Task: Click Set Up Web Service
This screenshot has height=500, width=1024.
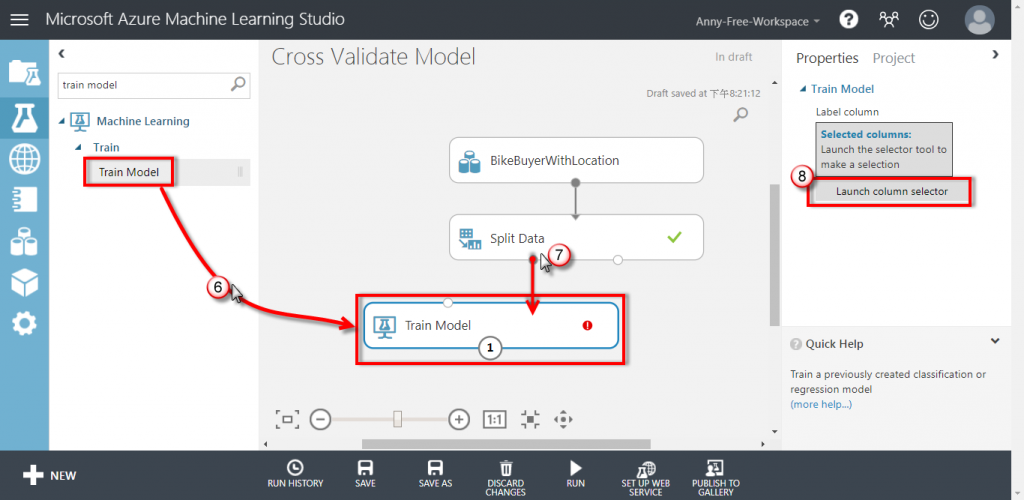Action: pos(645,478)
